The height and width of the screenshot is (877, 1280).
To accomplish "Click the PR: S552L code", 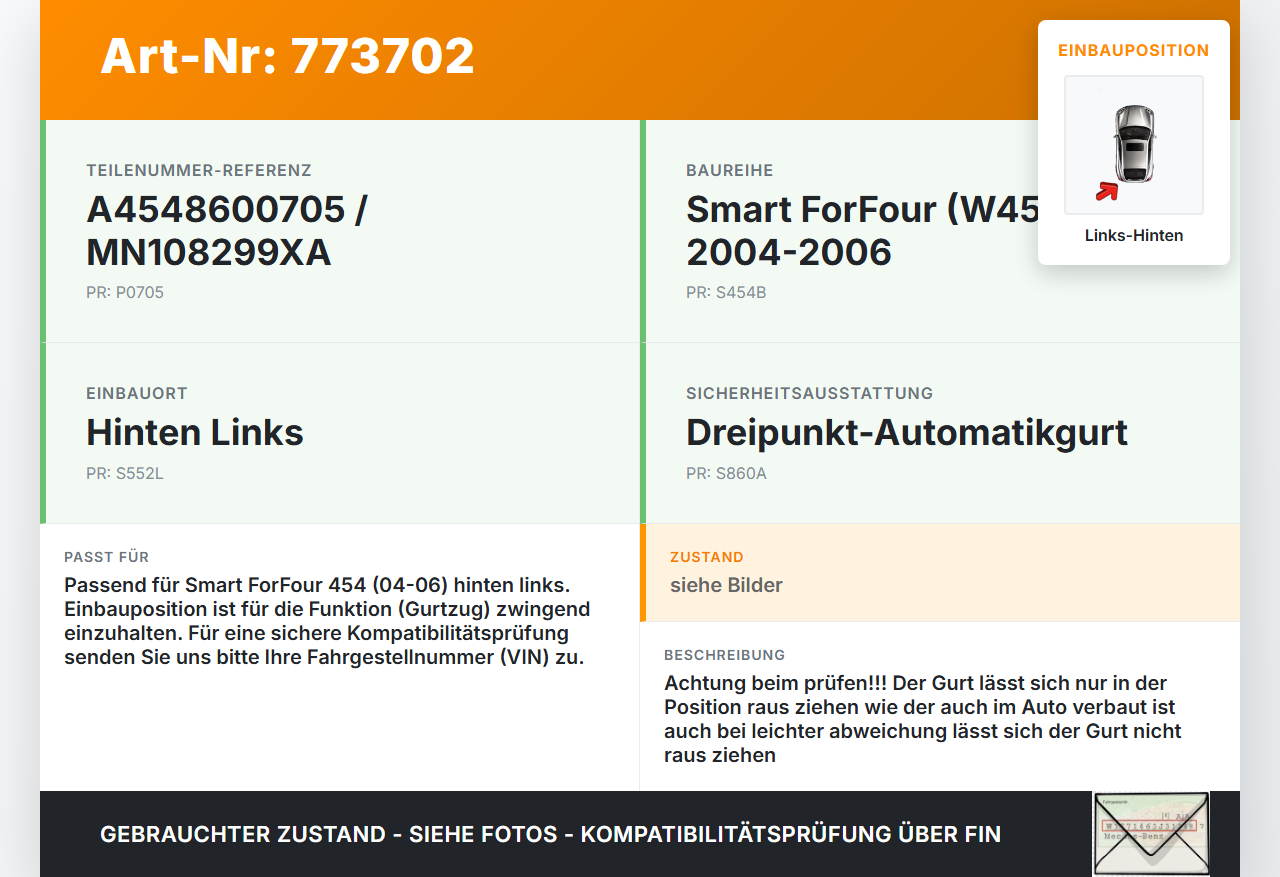I will [x=125, y=474].
